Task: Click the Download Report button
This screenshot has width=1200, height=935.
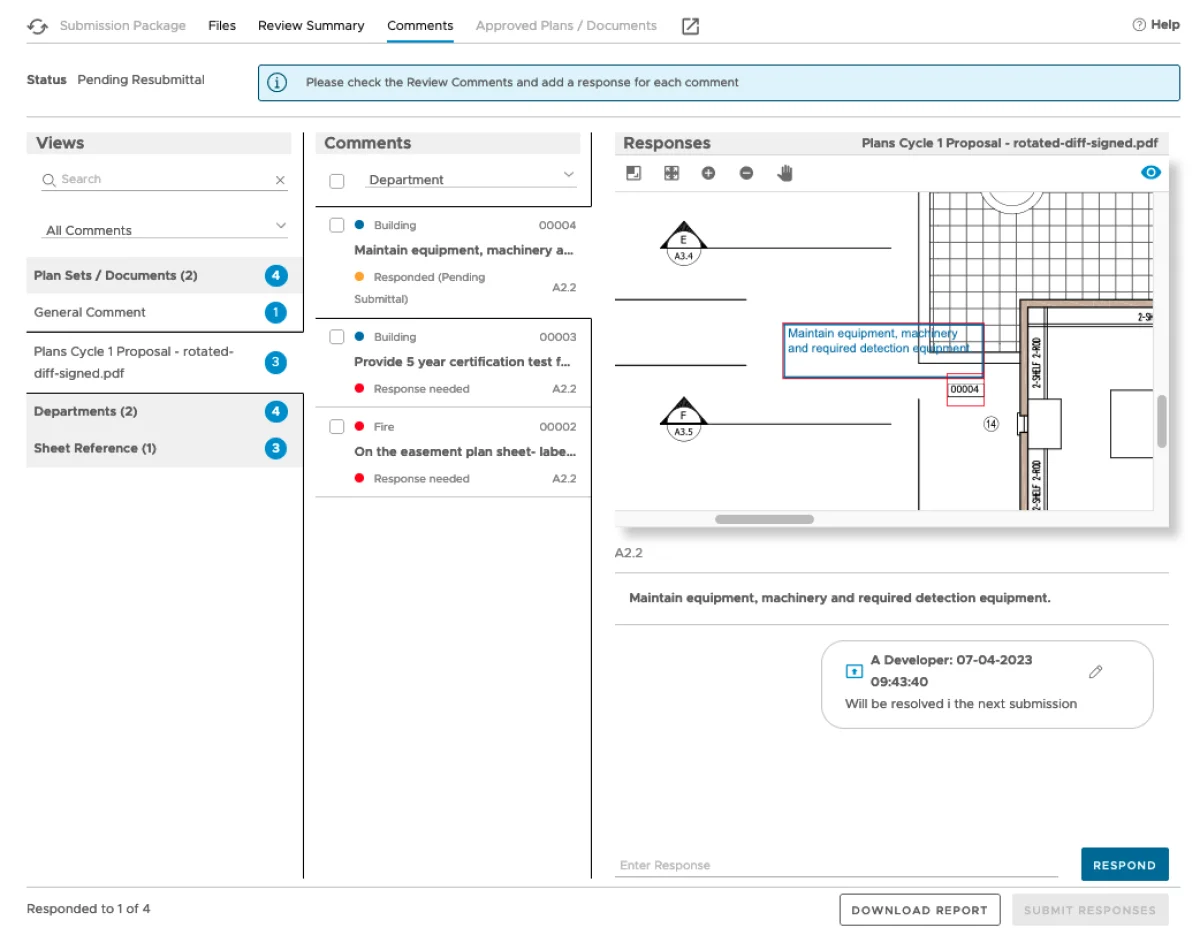Action: coord(919,910)
